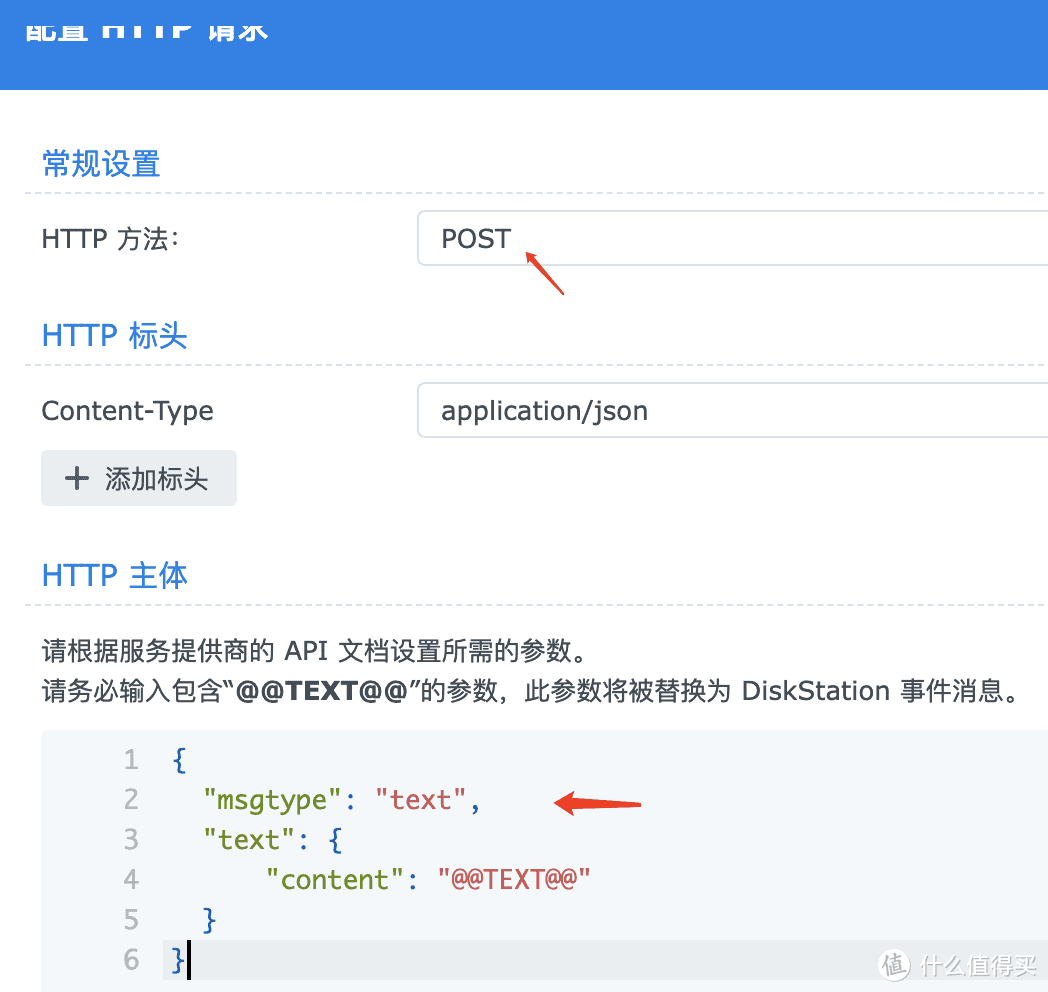Open the HTTP 方法 POST dropdown
Screen dimensions: 1048x992
tap(730, 238)
